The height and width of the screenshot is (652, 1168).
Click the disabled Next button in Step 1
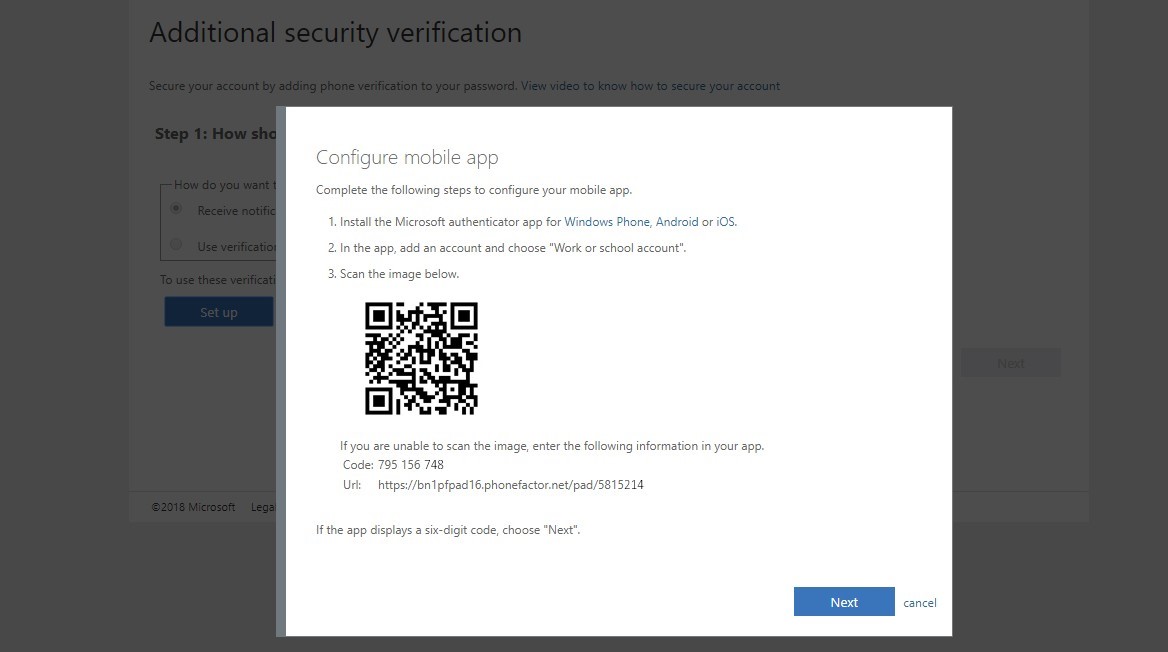coord(1010,362)
